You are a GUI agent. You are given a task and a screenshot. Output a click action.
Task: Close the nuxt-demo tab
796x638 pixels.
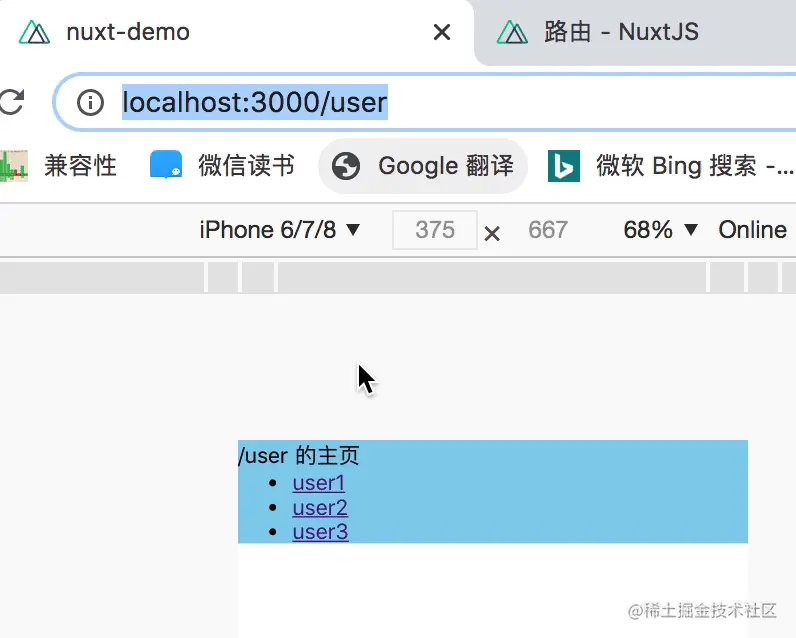click(442, 32)
